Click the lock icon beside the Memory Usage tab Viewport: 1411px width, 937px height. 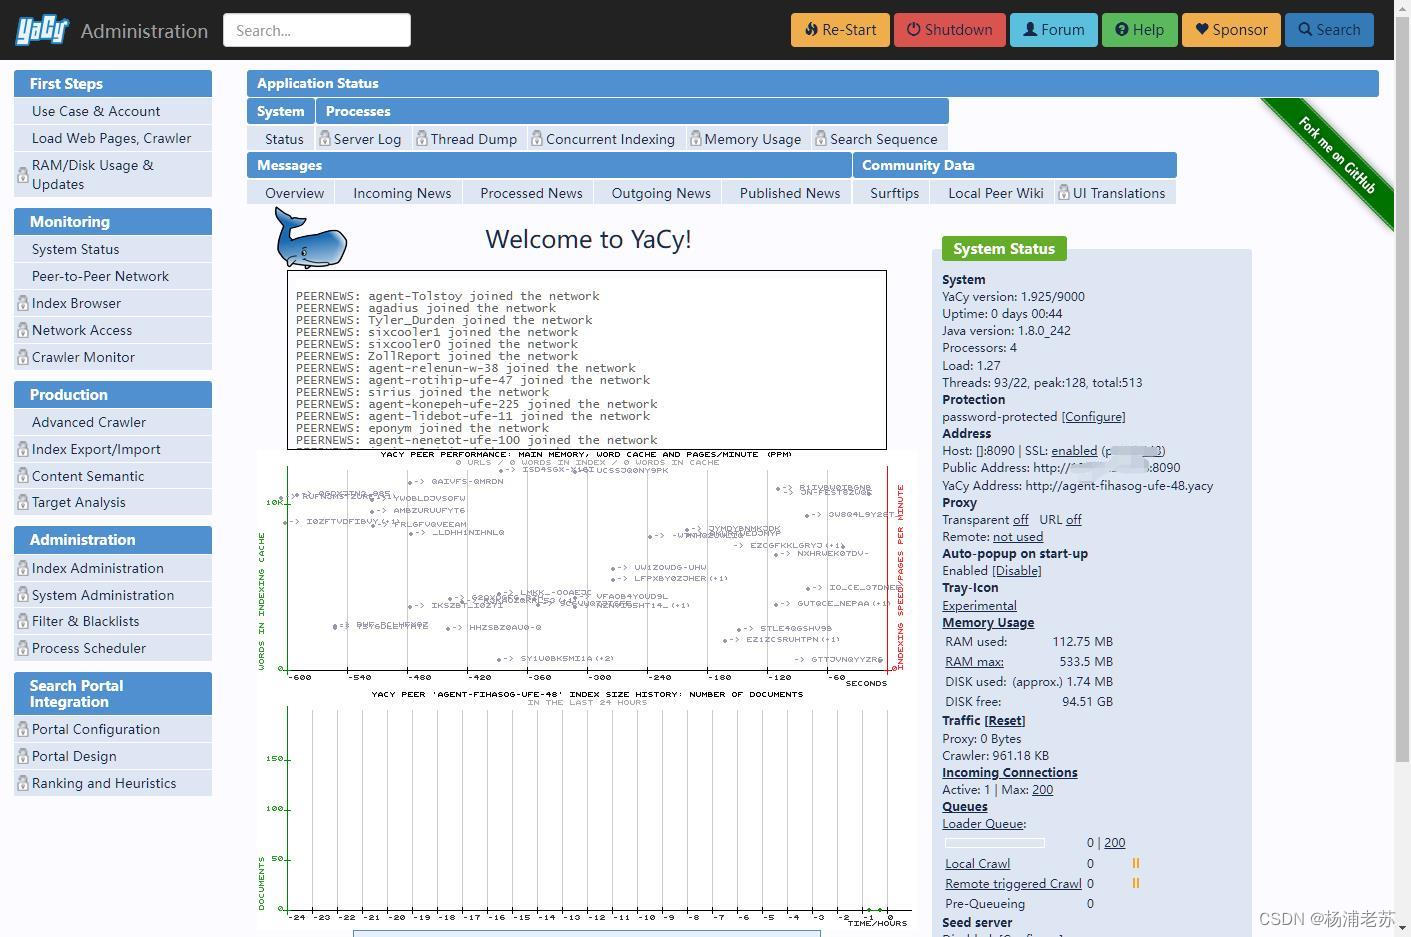pyautogui.click(x=695, y=138)
